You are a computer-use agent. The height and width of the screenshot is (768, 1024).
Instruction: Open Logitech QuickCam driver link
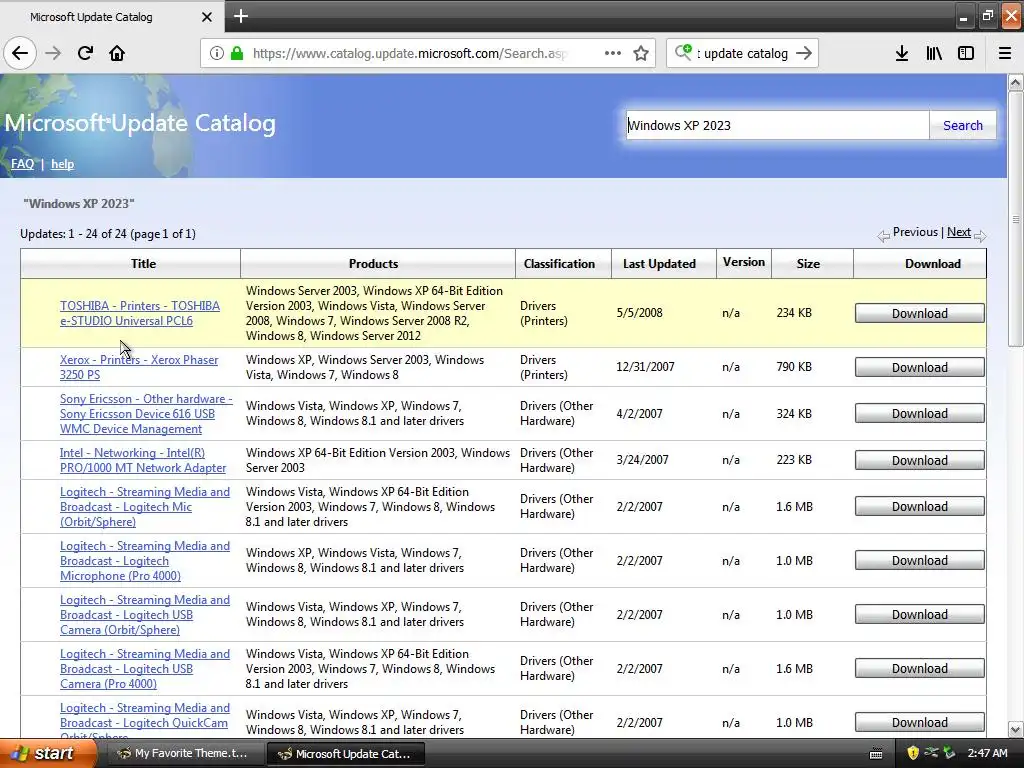[144, 720]
